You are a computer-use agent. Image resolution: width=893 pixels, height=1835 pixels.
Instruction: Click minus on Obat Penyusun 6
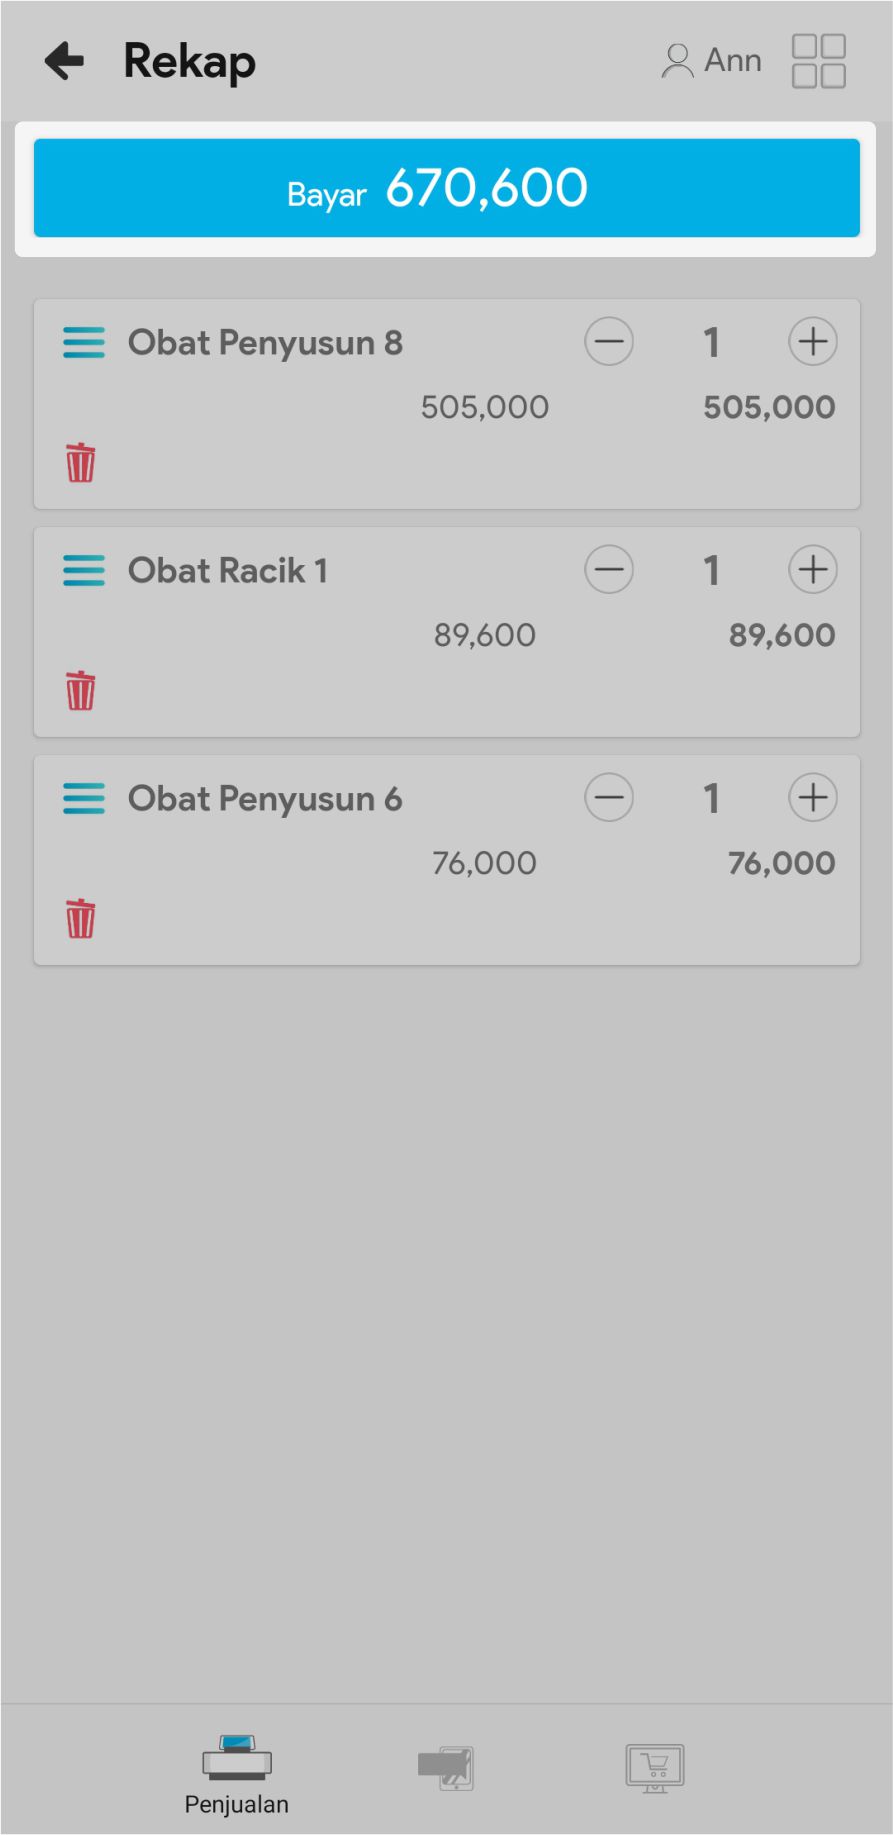[x=608, y=798]
